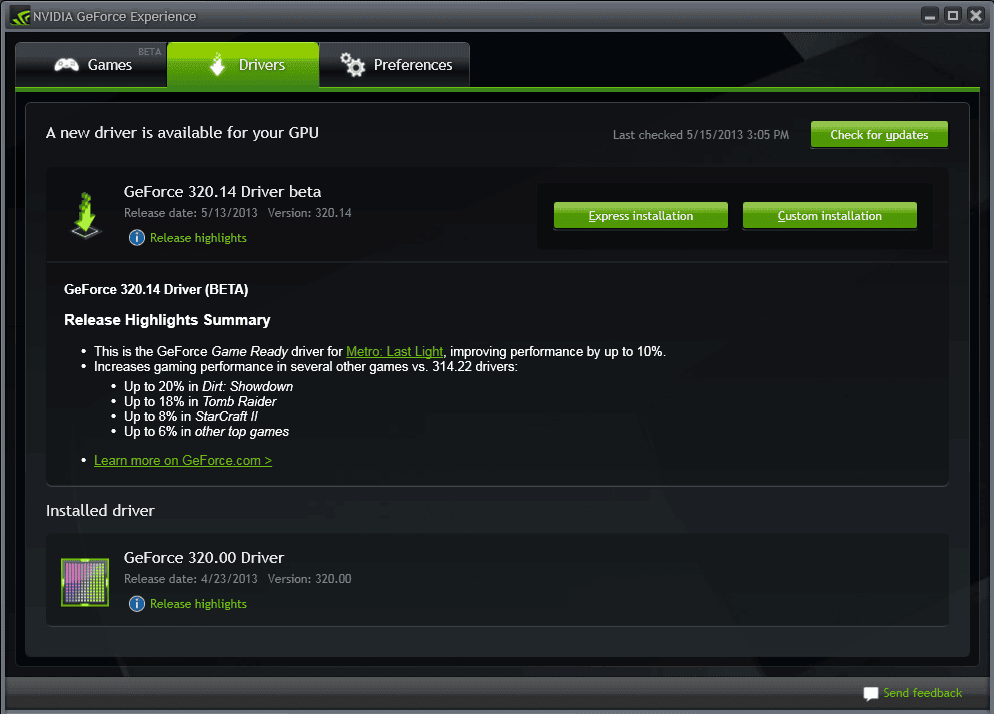Click 'A new driver is available' heading
This screenshot has width=994, height=714.
(x=183, y=133)
